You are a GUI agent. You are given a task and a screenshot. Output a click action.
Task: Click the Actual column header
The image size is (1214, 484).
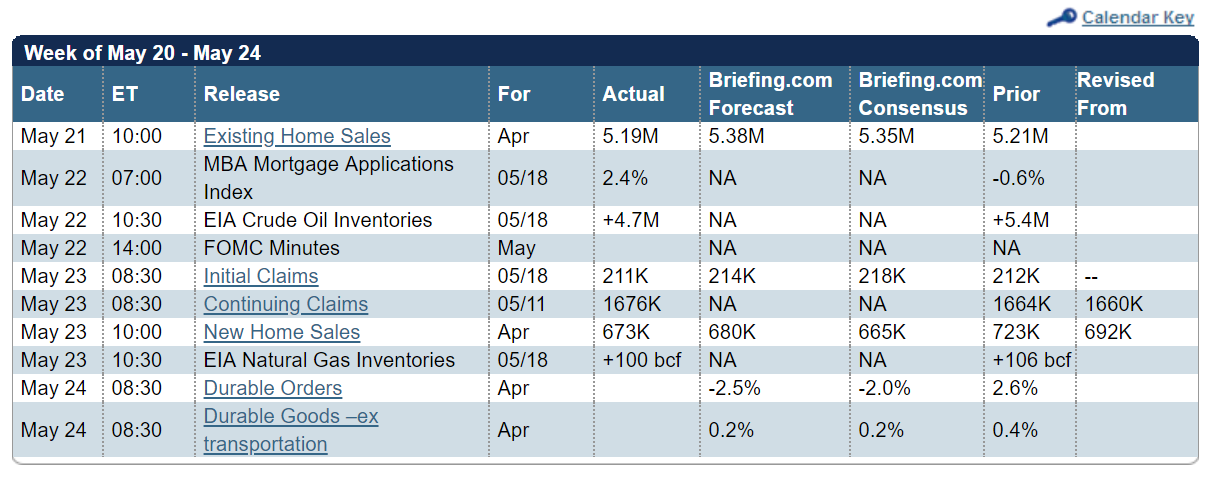coord(633,94)
